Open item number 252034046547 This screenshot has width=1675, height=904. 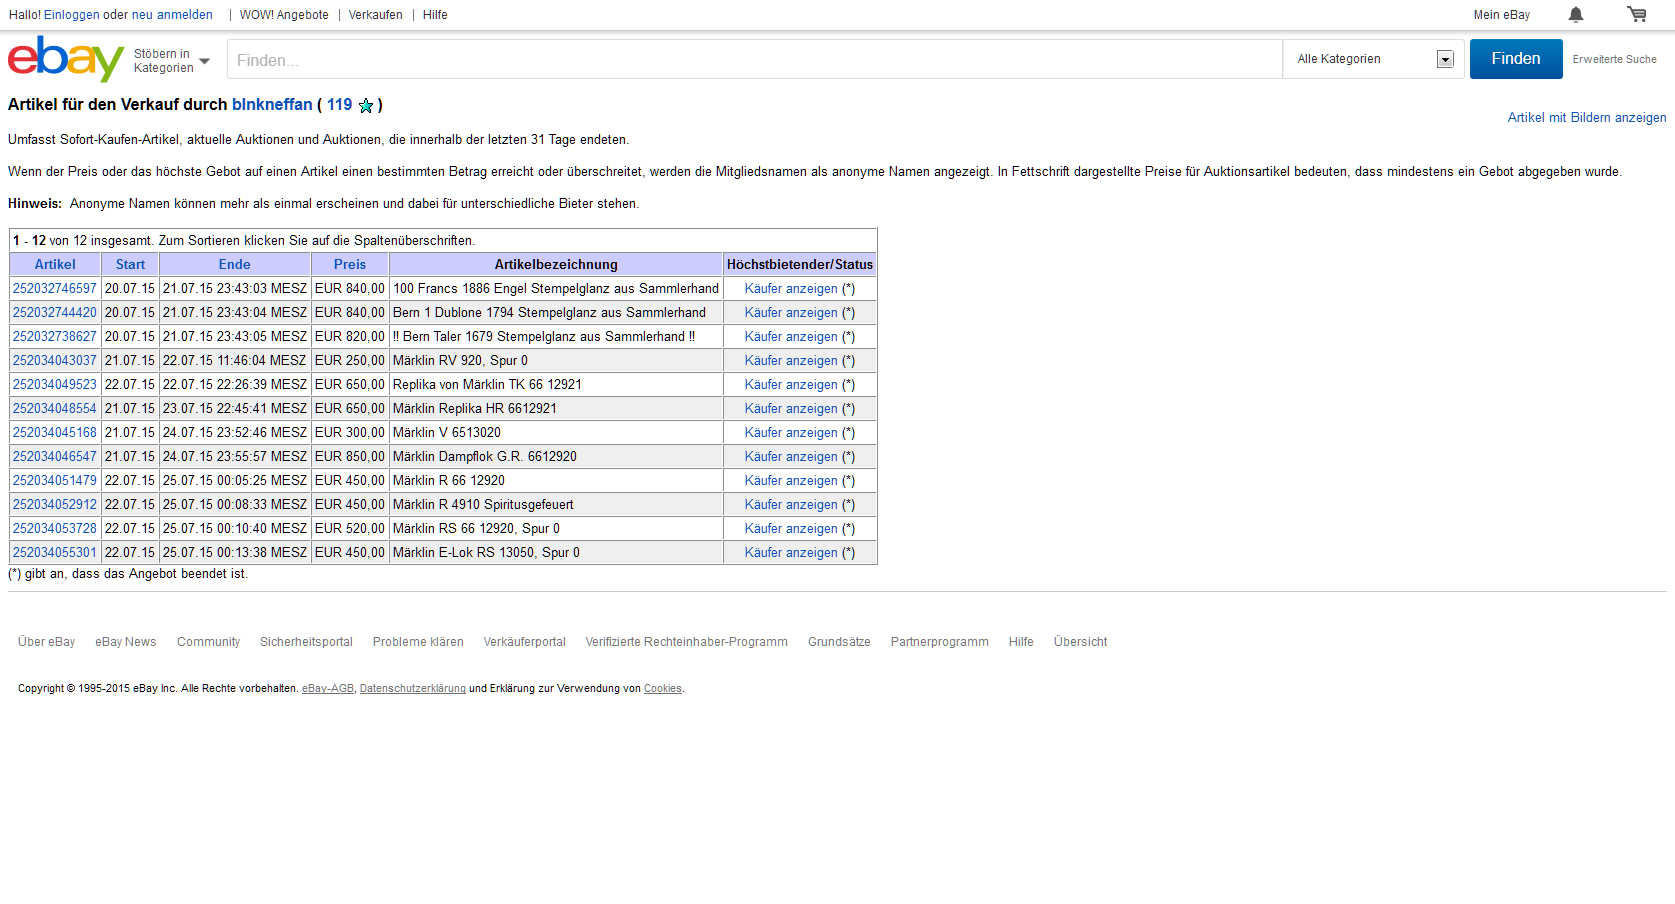(55, 456)
